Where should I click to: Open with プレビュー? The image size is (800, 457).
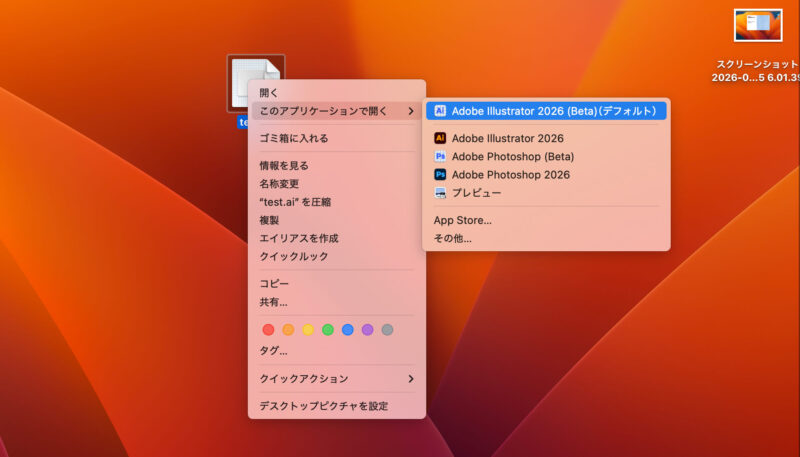(x=546, y=193)
